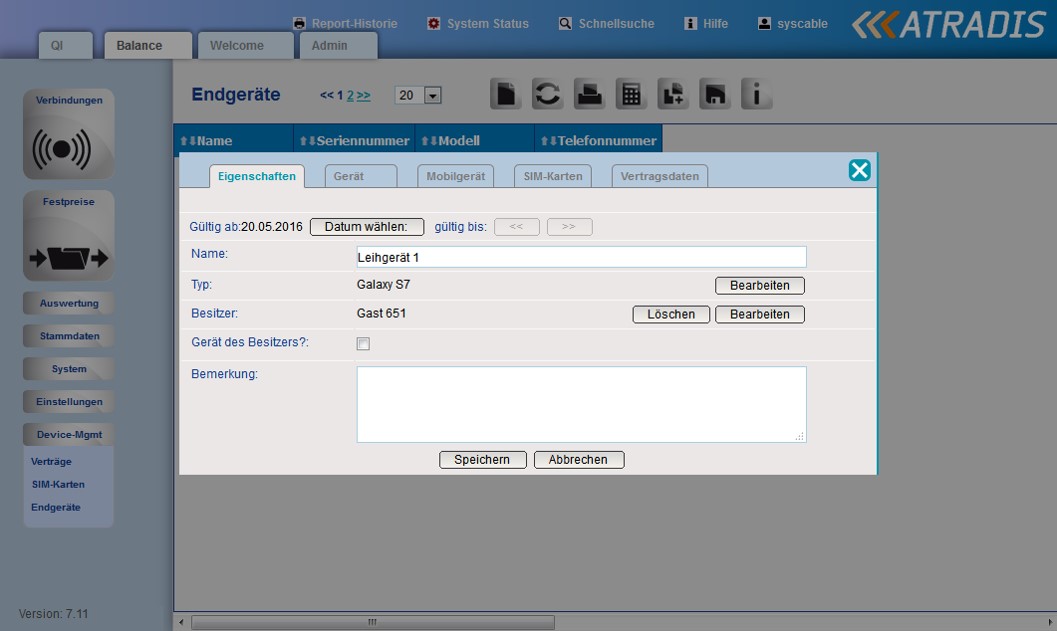Open the Endgeräte link in sidebar
This screenshot has height=631, width=1057.
[x=56, y=507]
